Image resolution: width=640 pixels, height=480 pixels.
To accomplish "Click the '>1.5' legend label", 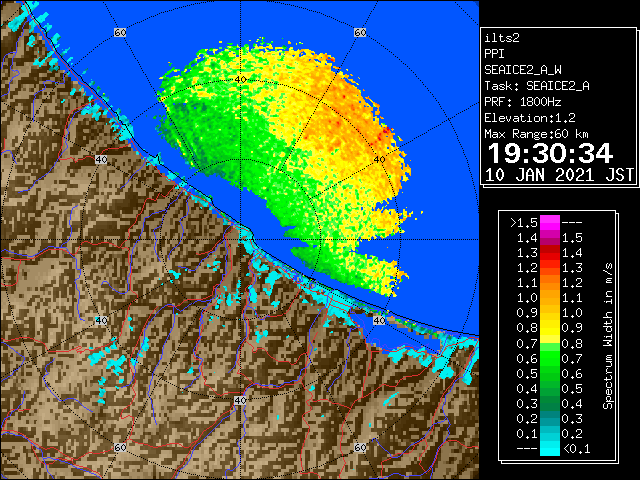I will [x=524, y=223].
